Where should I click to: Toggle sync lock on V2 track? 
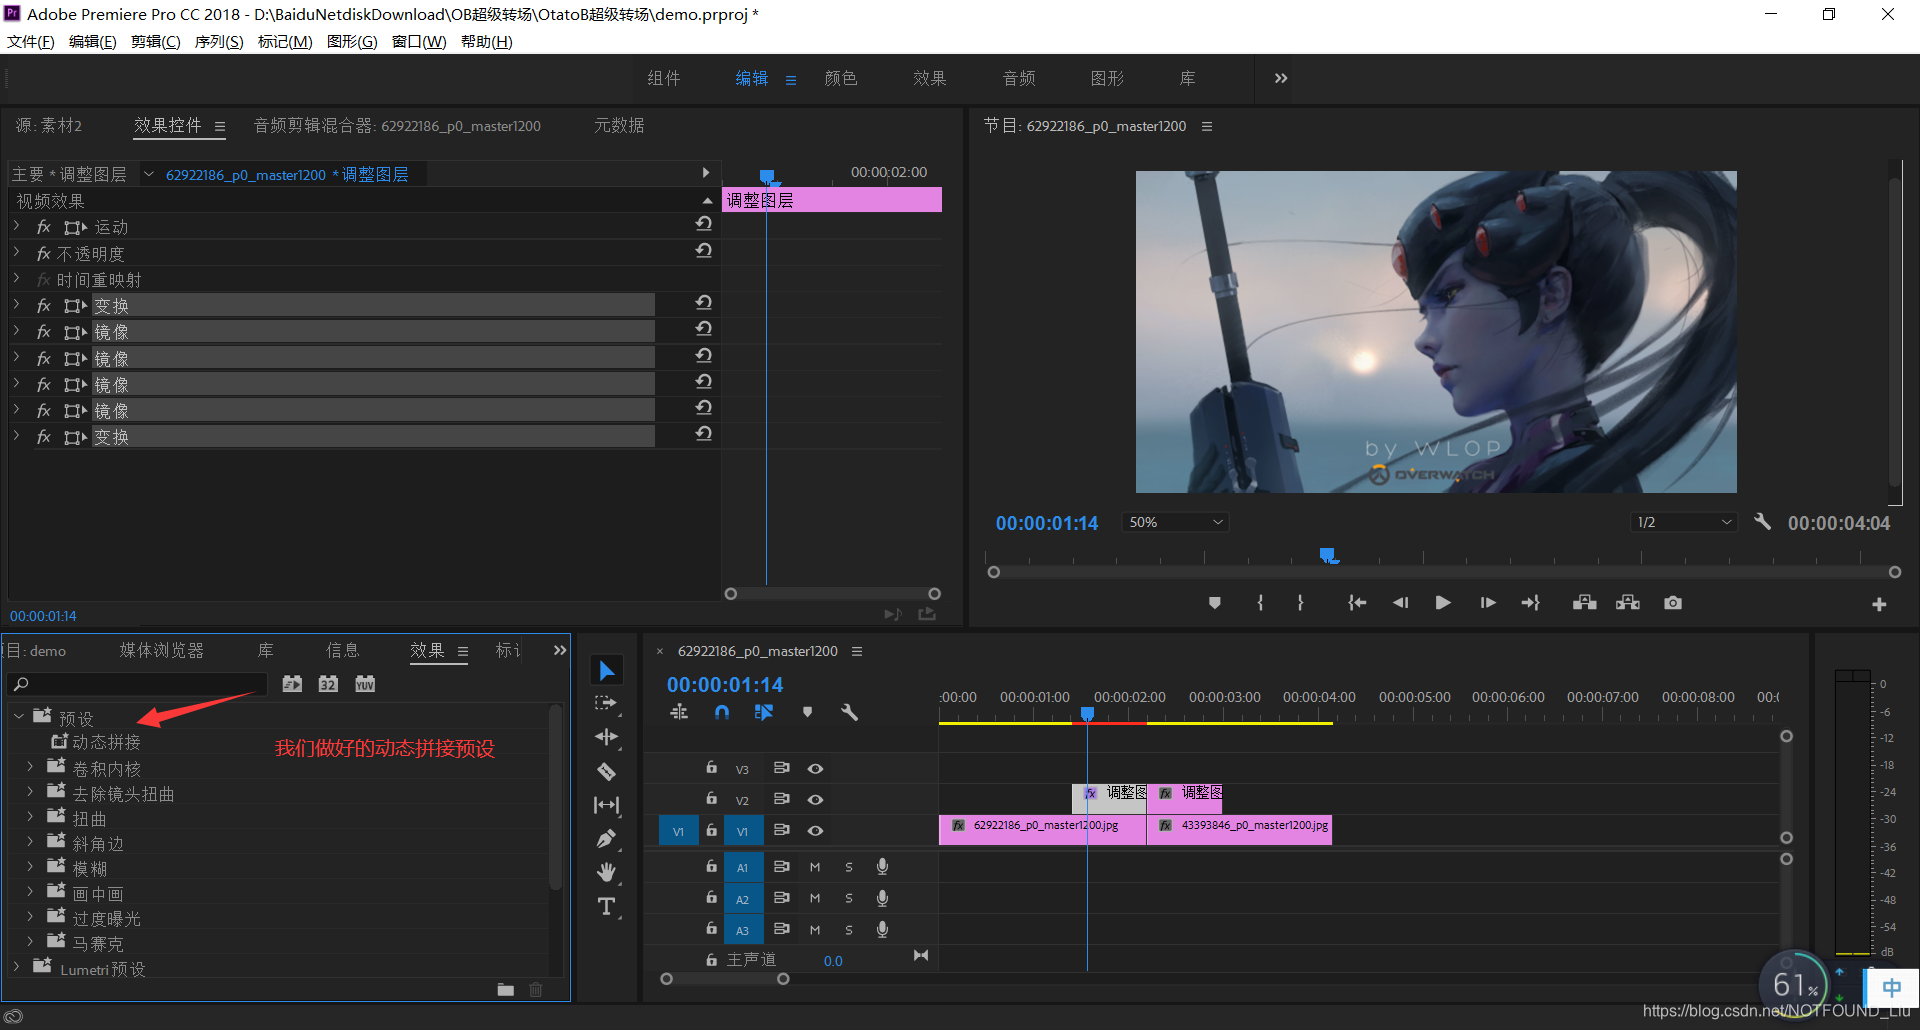[782, 799]
